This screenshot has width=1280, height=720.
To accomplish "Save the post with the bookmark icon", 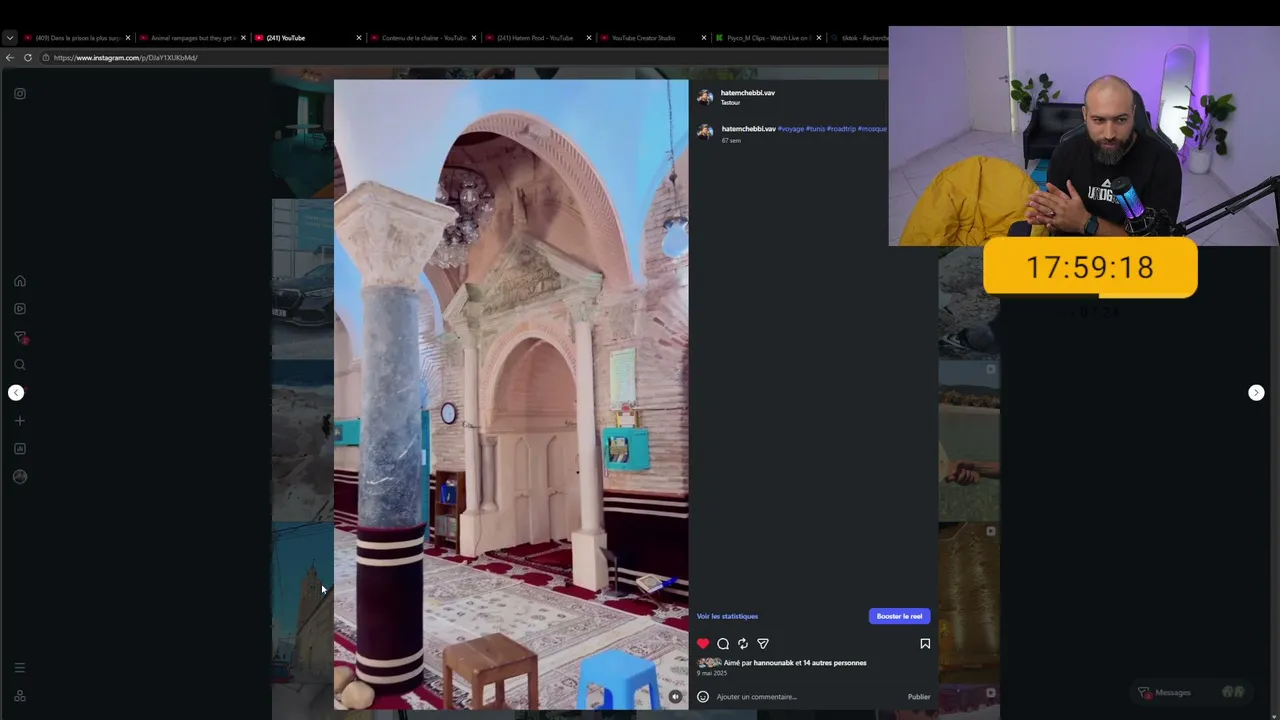I will (925, 644).
